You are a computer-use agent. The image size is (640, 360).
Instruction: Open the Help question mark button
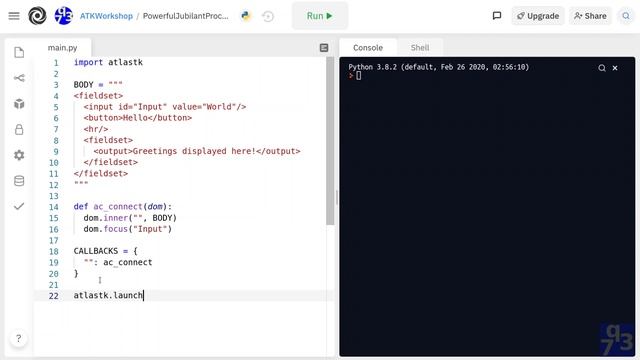click(18, 338)
